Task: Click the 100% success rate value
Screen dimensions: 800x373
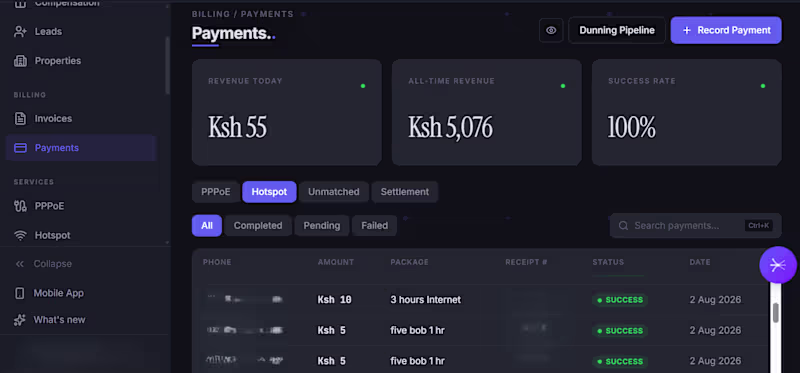Action: point(632,128)
